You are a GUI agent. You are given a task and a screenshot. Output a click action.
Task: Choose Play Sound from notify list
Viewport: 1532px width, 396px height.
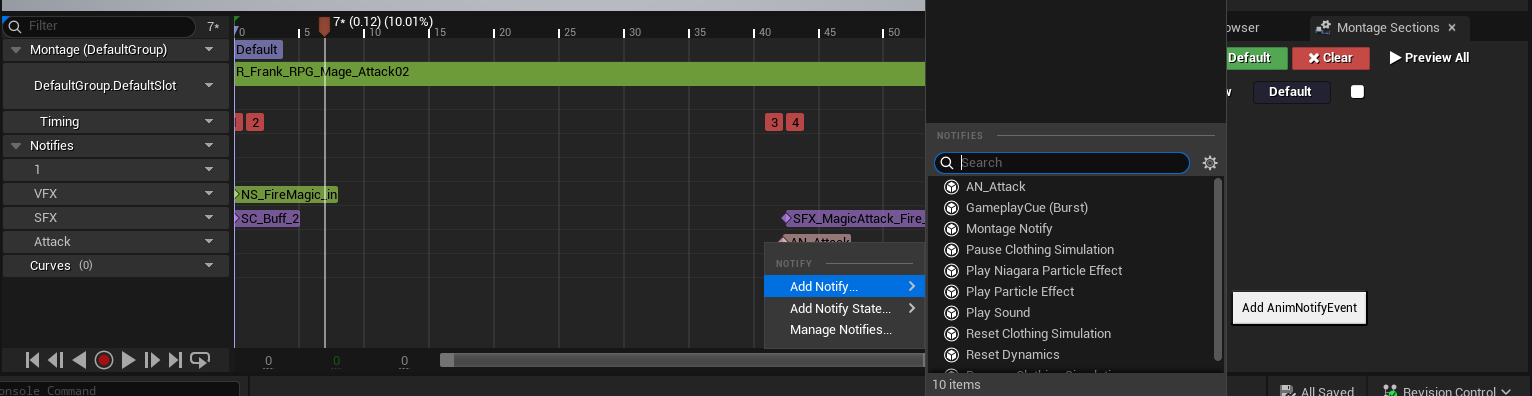tap(997, 313)
